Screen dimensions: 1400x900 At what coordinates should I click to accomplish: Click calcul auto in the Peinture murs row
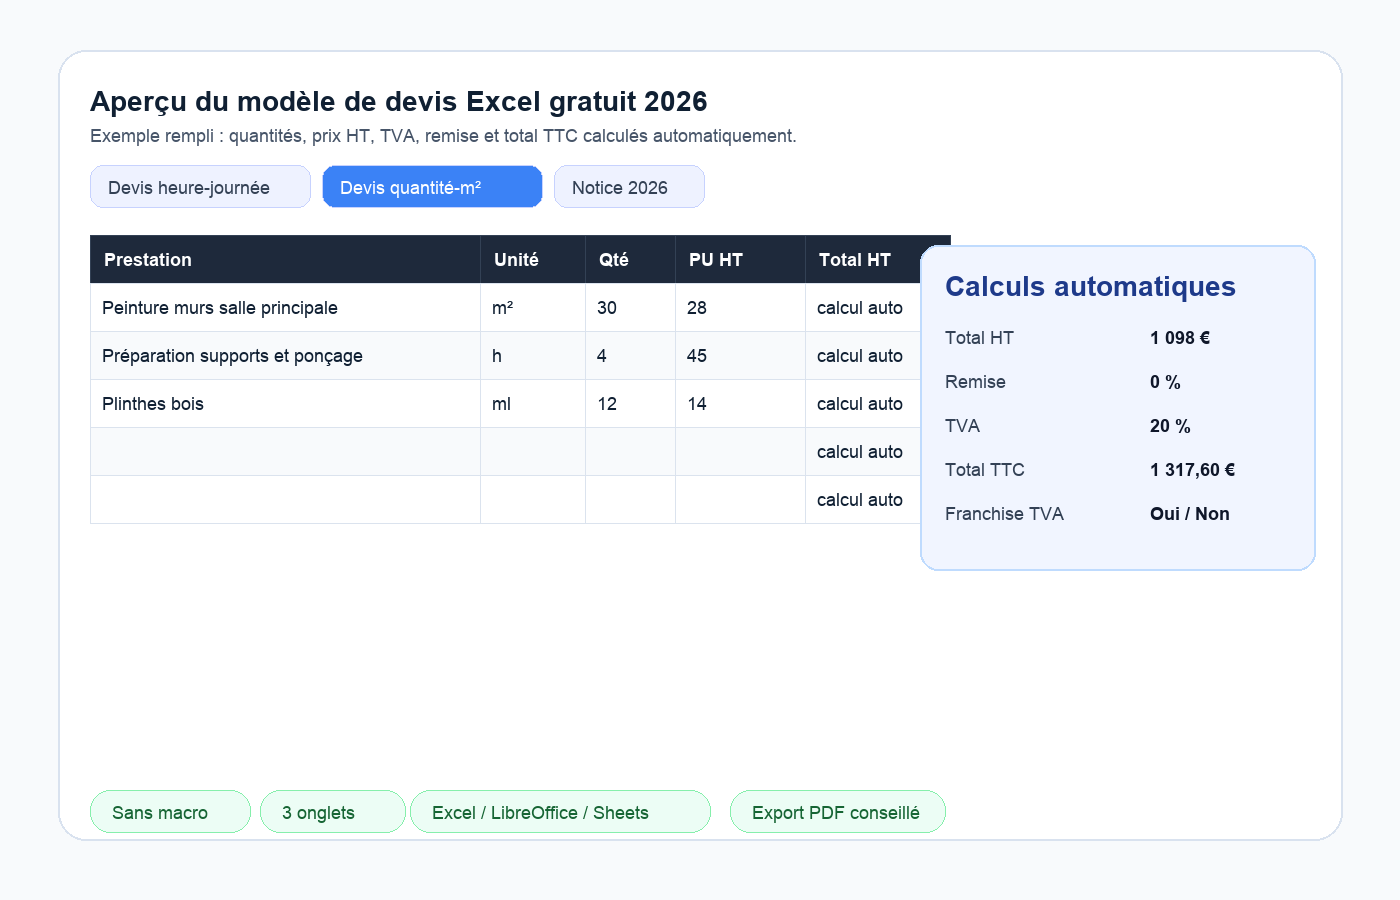863,308
